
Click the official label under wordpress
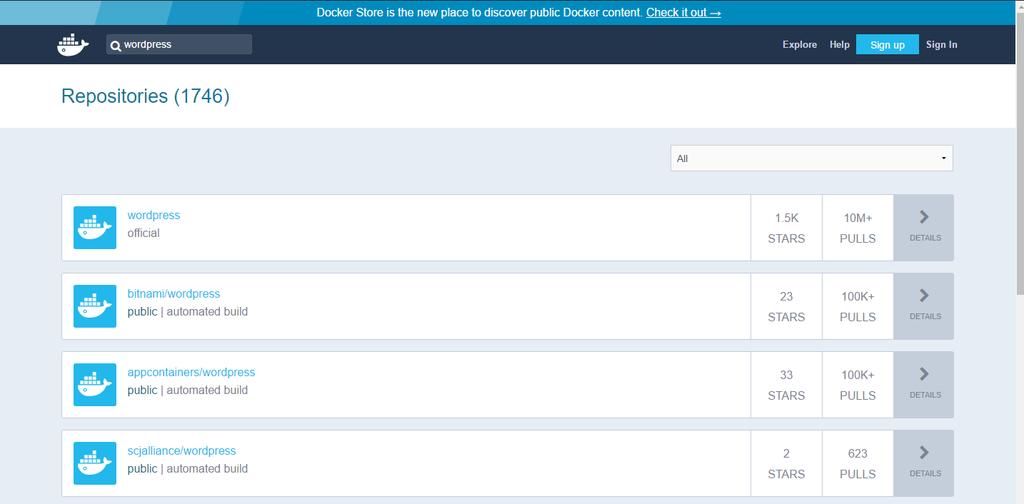(x=143, y=233)
